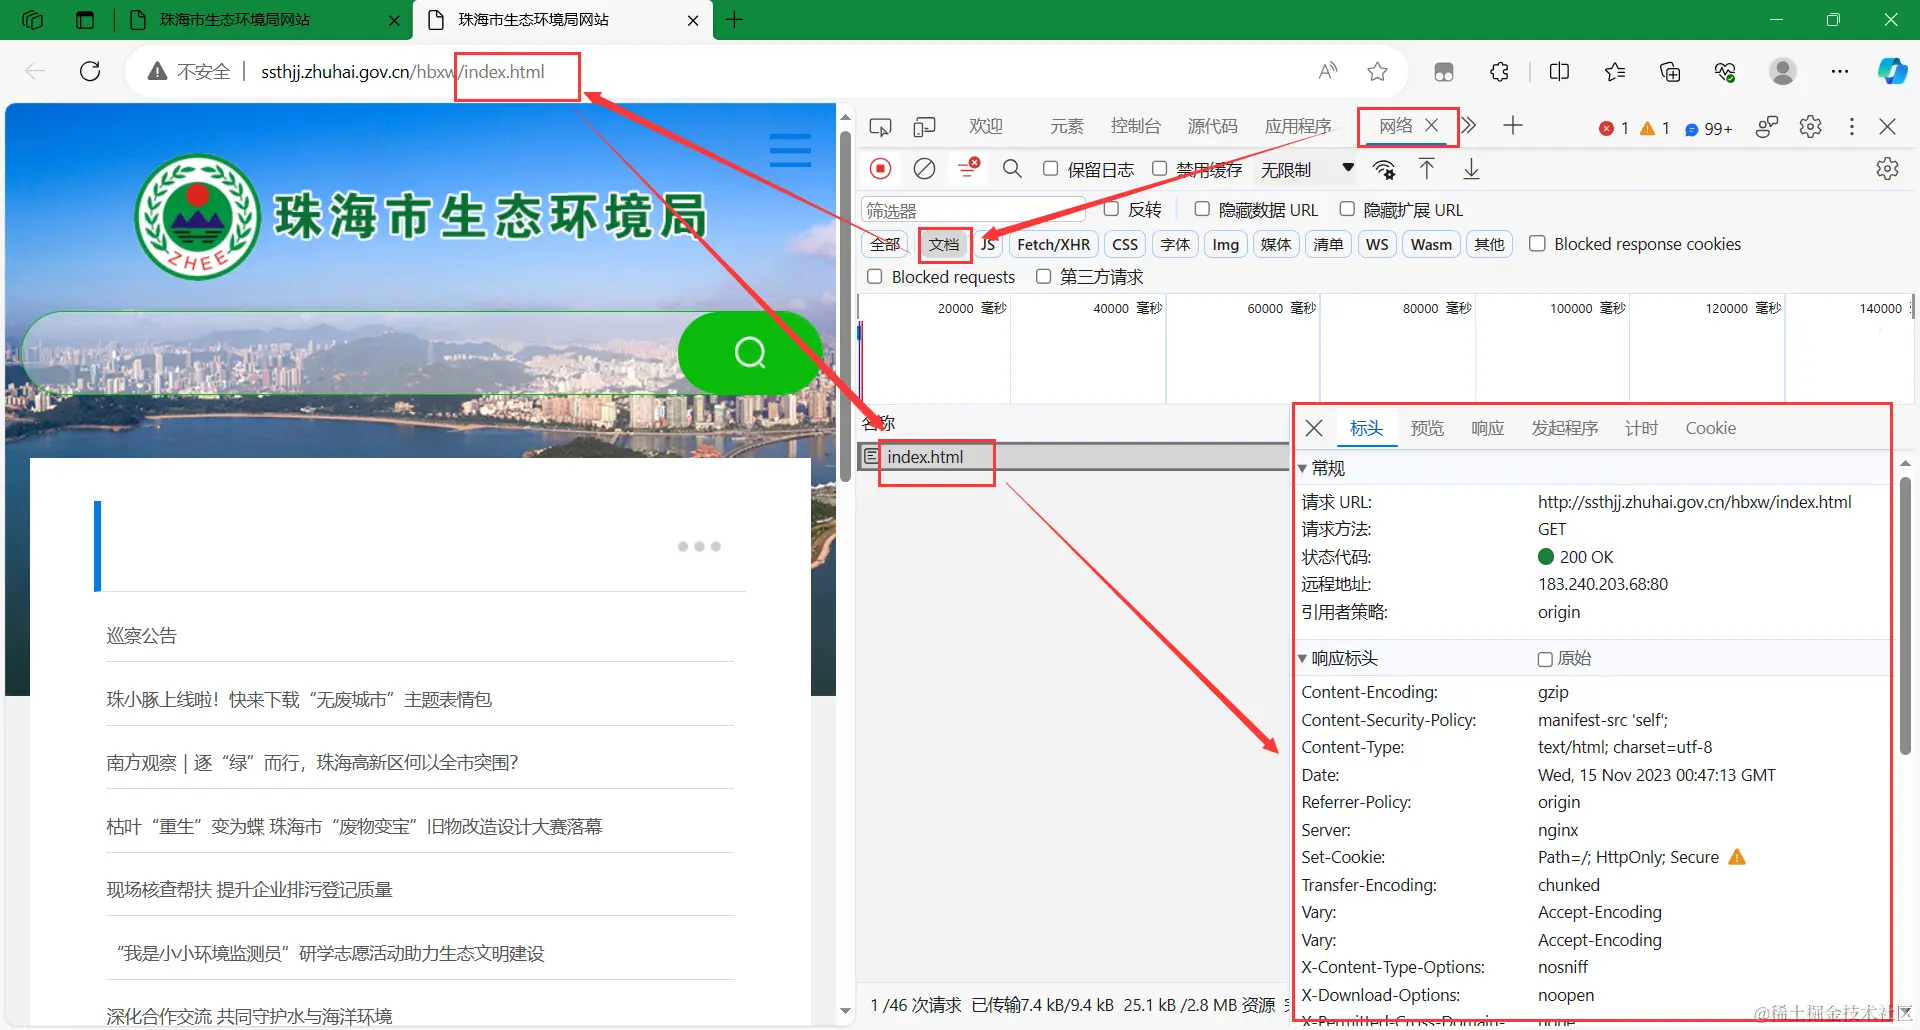
Task: Open 现场核查帮扶 提升企业排污登记质量 article
Action: coord(250,889)
